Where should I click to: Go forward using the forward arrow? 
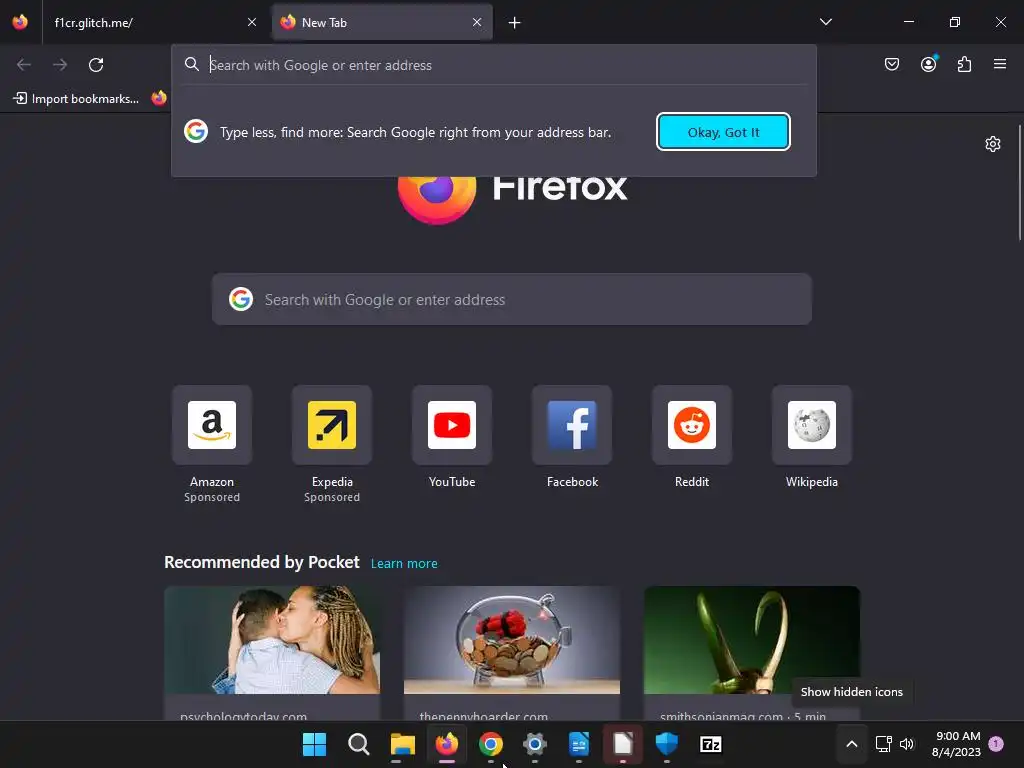point(60,65)
